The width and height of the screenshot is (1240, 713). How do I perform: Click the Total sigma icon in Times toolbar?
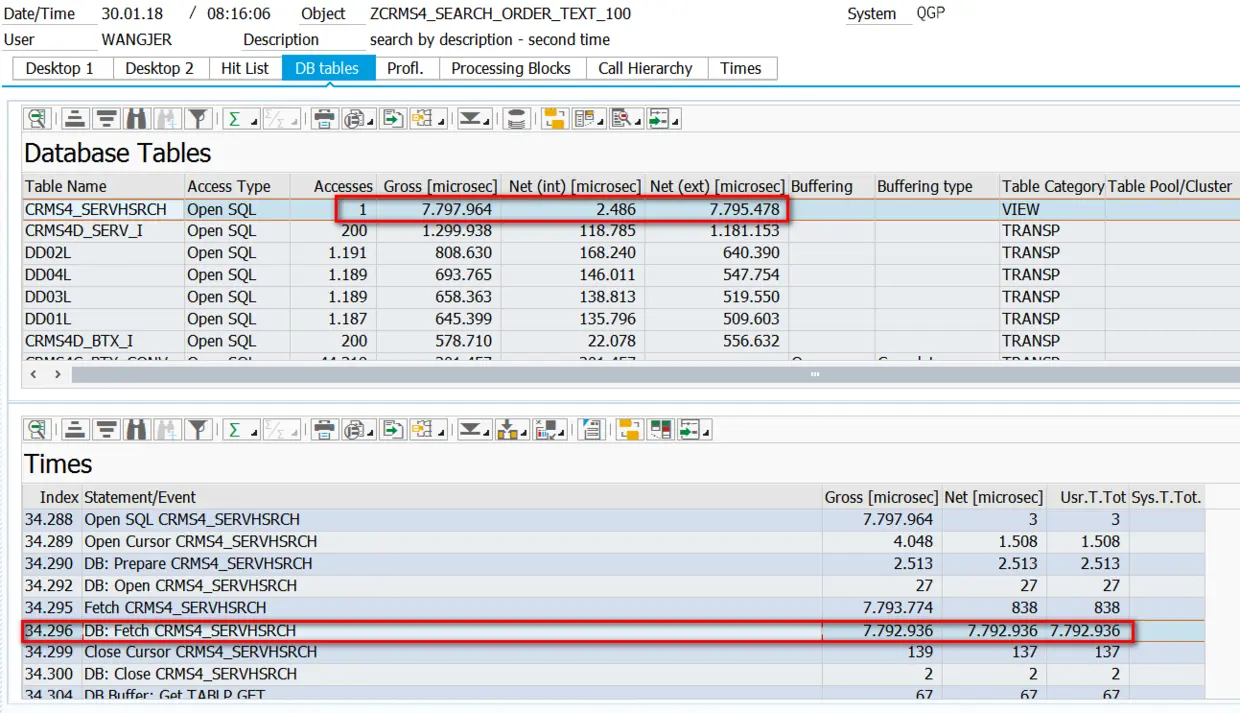(235, 430)
